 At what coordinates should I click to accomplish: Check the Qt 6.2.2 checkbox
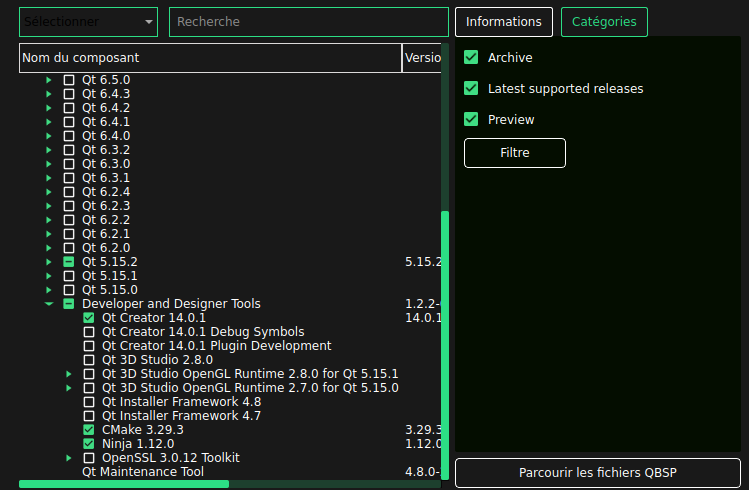click(x=69, y=220)
